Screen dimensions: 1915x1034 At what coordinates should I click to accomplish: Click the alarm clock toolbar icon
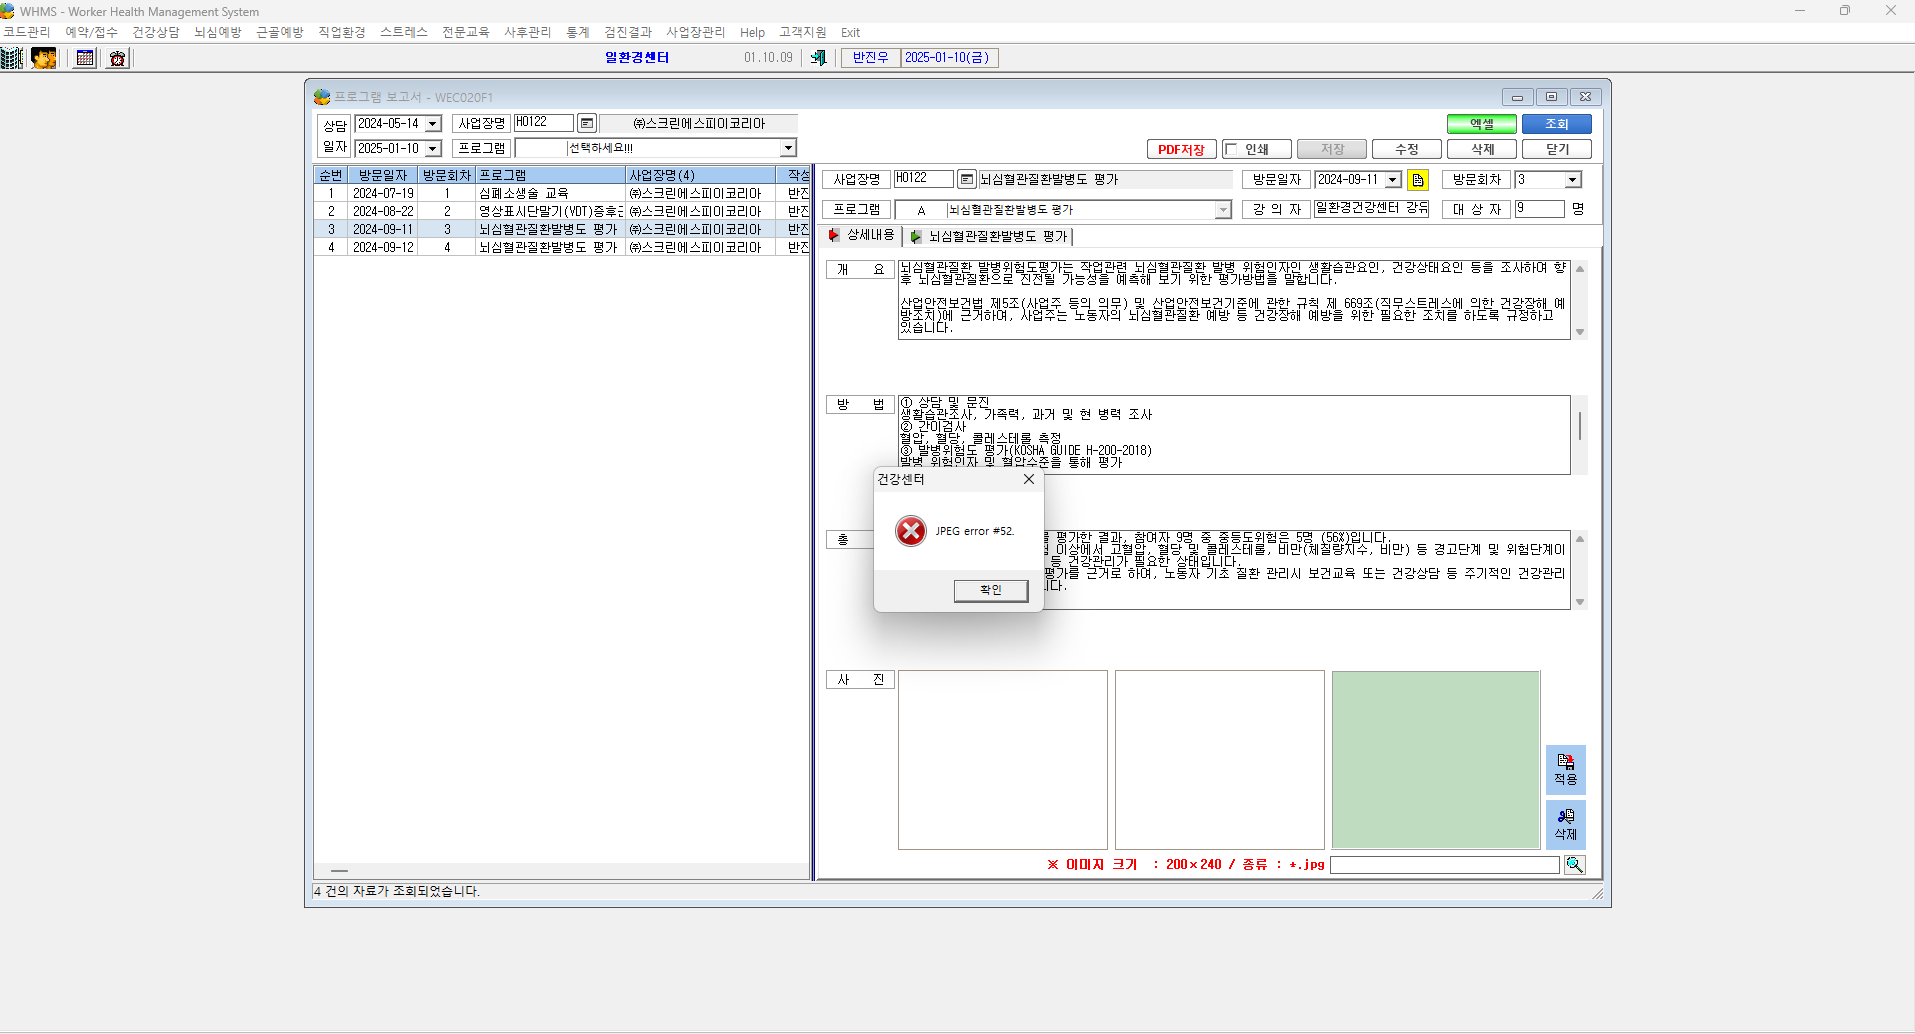tap(117, 58)
